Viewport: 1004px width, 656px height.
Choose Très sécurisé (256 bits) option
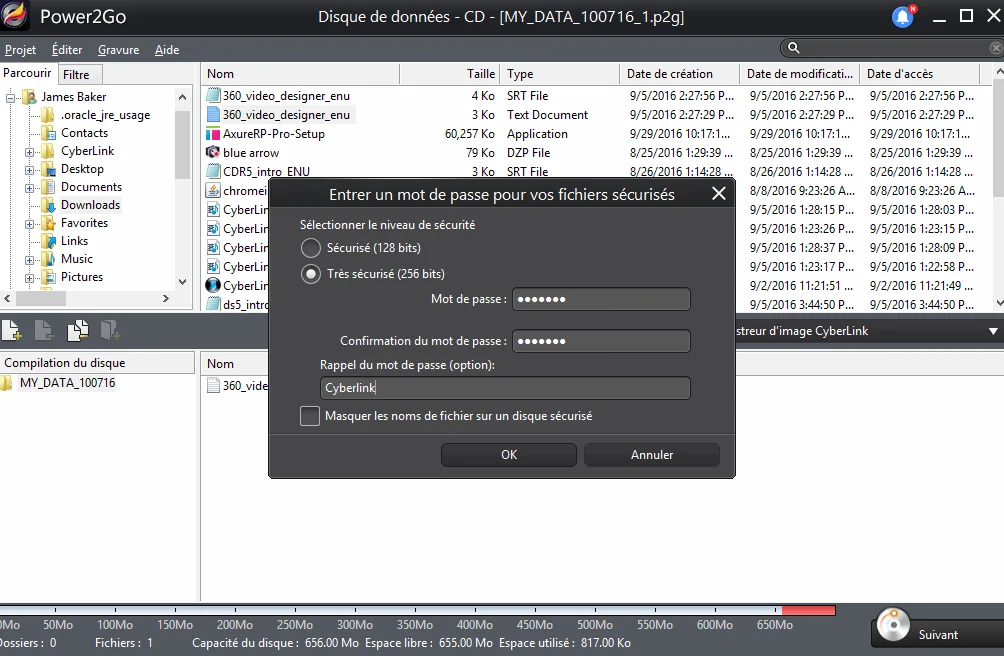click(311, 274)
